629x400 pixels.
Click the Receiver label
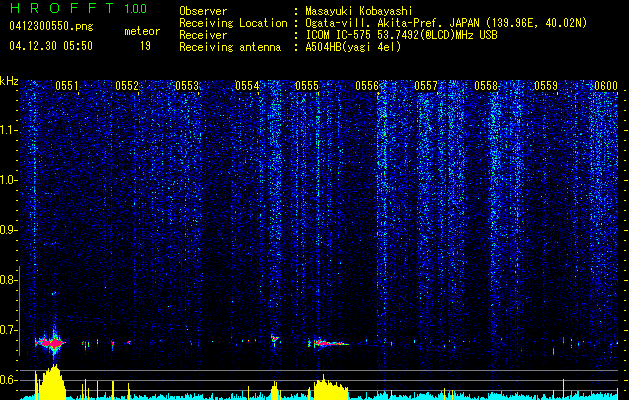coord(203,35)
